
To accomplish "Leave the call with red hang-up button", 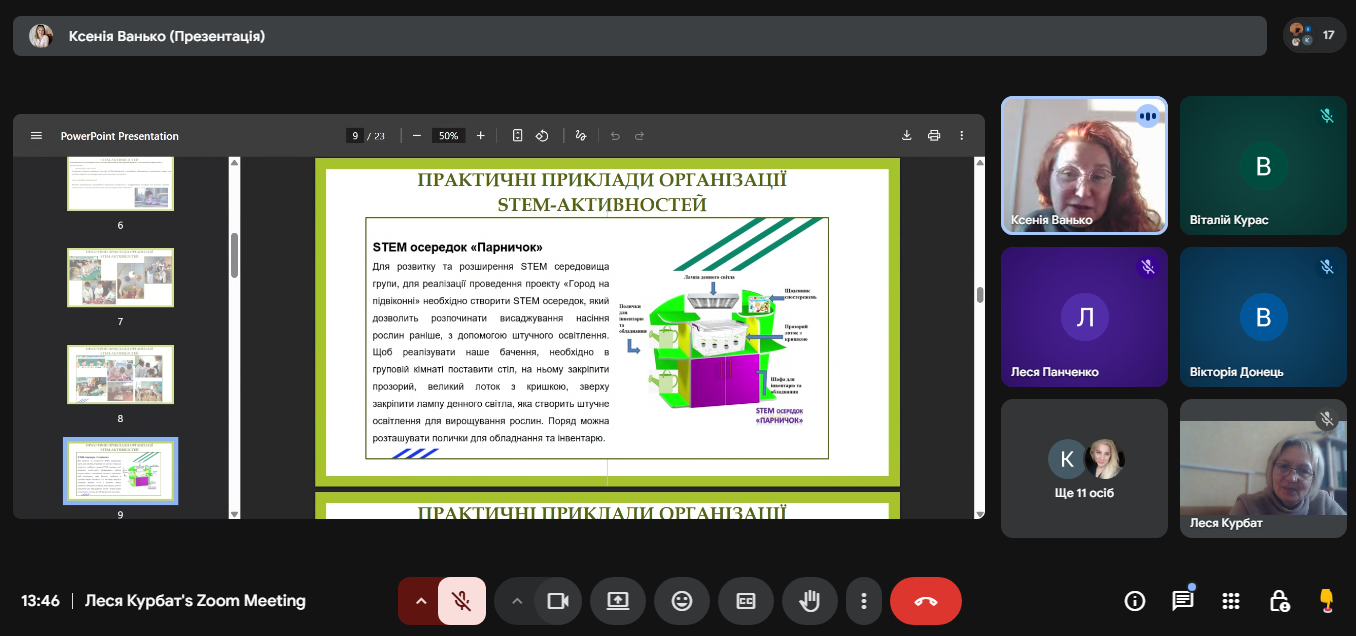I will point(925,601).
